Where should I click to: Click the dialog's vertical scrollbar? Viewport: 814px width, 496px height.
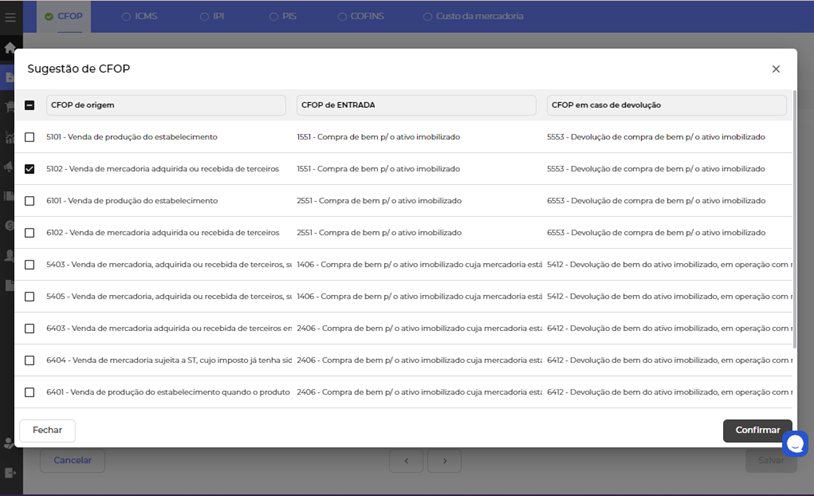795,220
